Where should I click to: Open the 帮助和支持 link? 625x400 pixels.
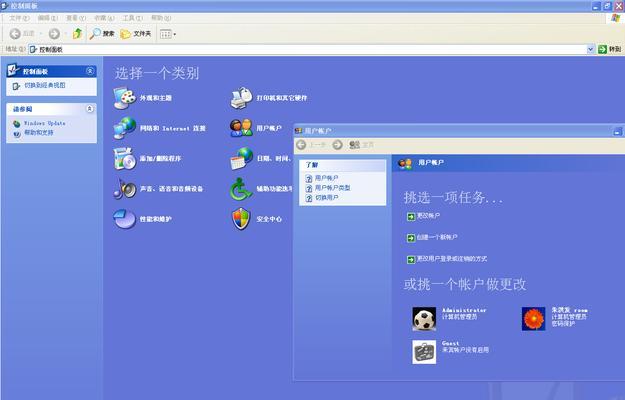39,132
